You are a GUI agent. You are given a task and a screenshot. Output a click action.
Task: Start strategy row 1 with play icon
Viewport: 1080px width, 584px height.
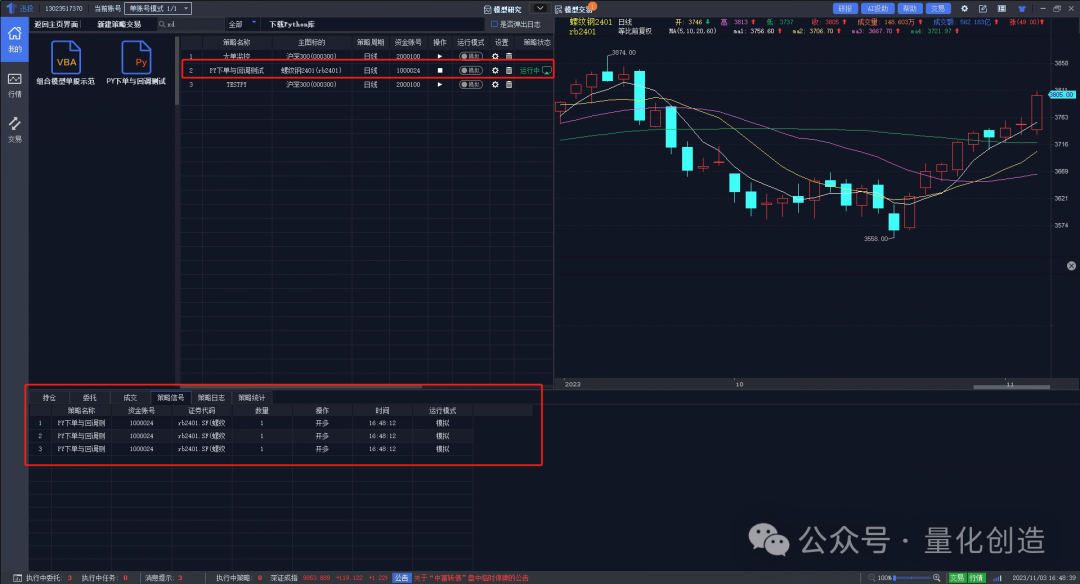coord(439,56)
